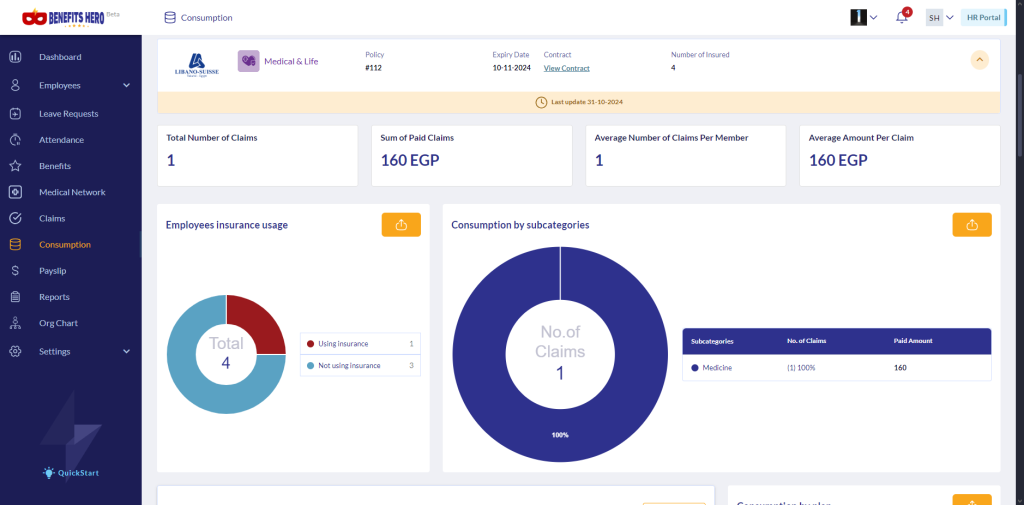
Task: Open the company switcher dropdown arrow
Action: [x=874, y=18]
